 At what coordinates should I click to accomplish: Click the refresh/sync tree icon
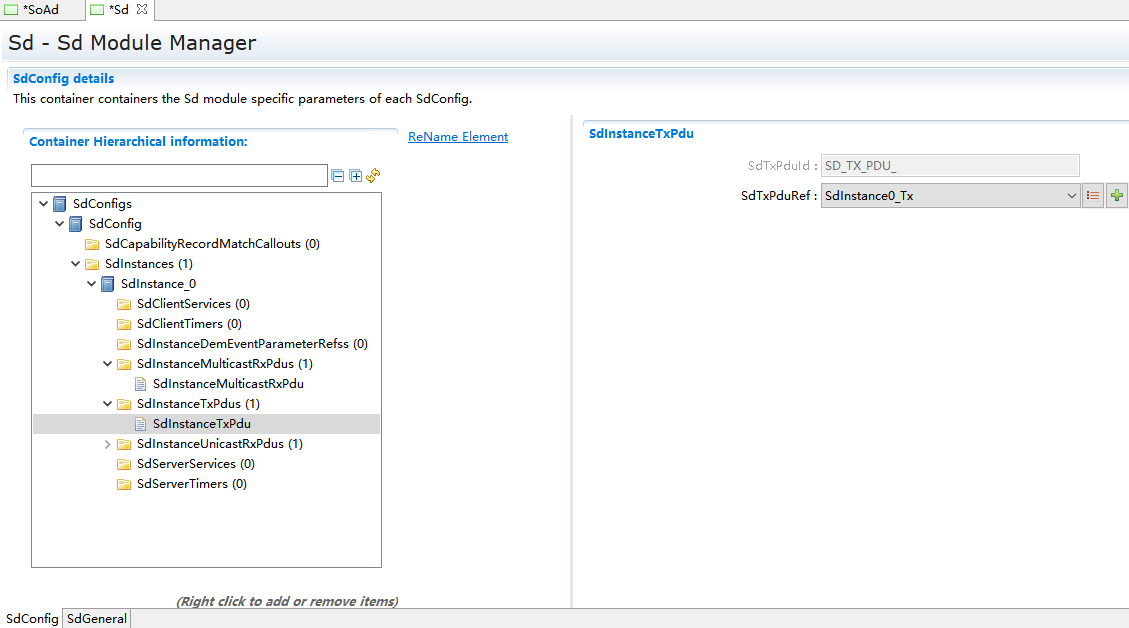tap(373, 176)
